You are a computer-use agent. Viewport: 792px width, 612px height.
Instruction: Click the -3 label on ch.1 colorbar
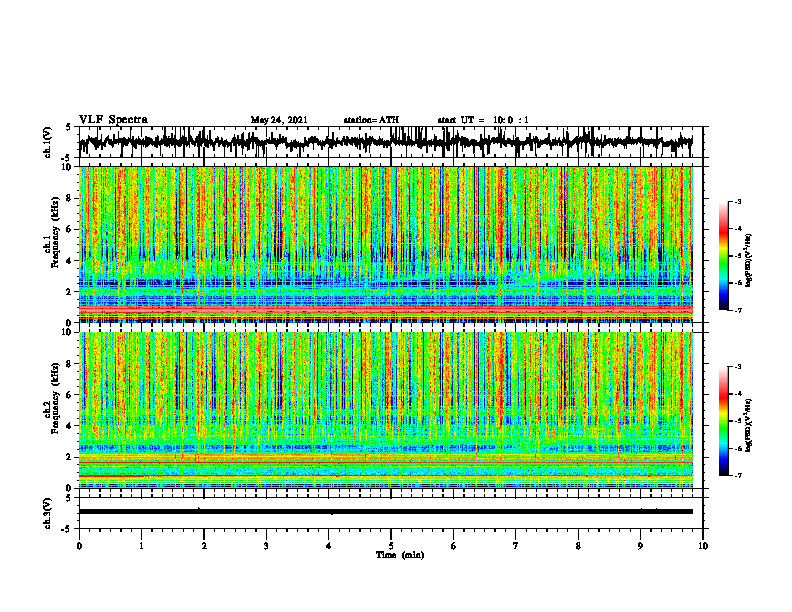coord(738,201)
